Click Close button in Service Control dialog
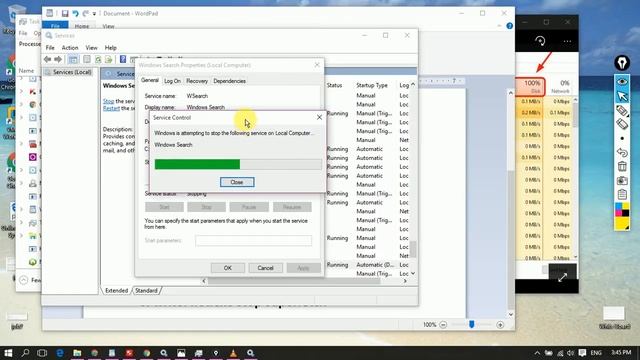The height and width of the screenshot is (360, 640). click(x=237, y=182)
